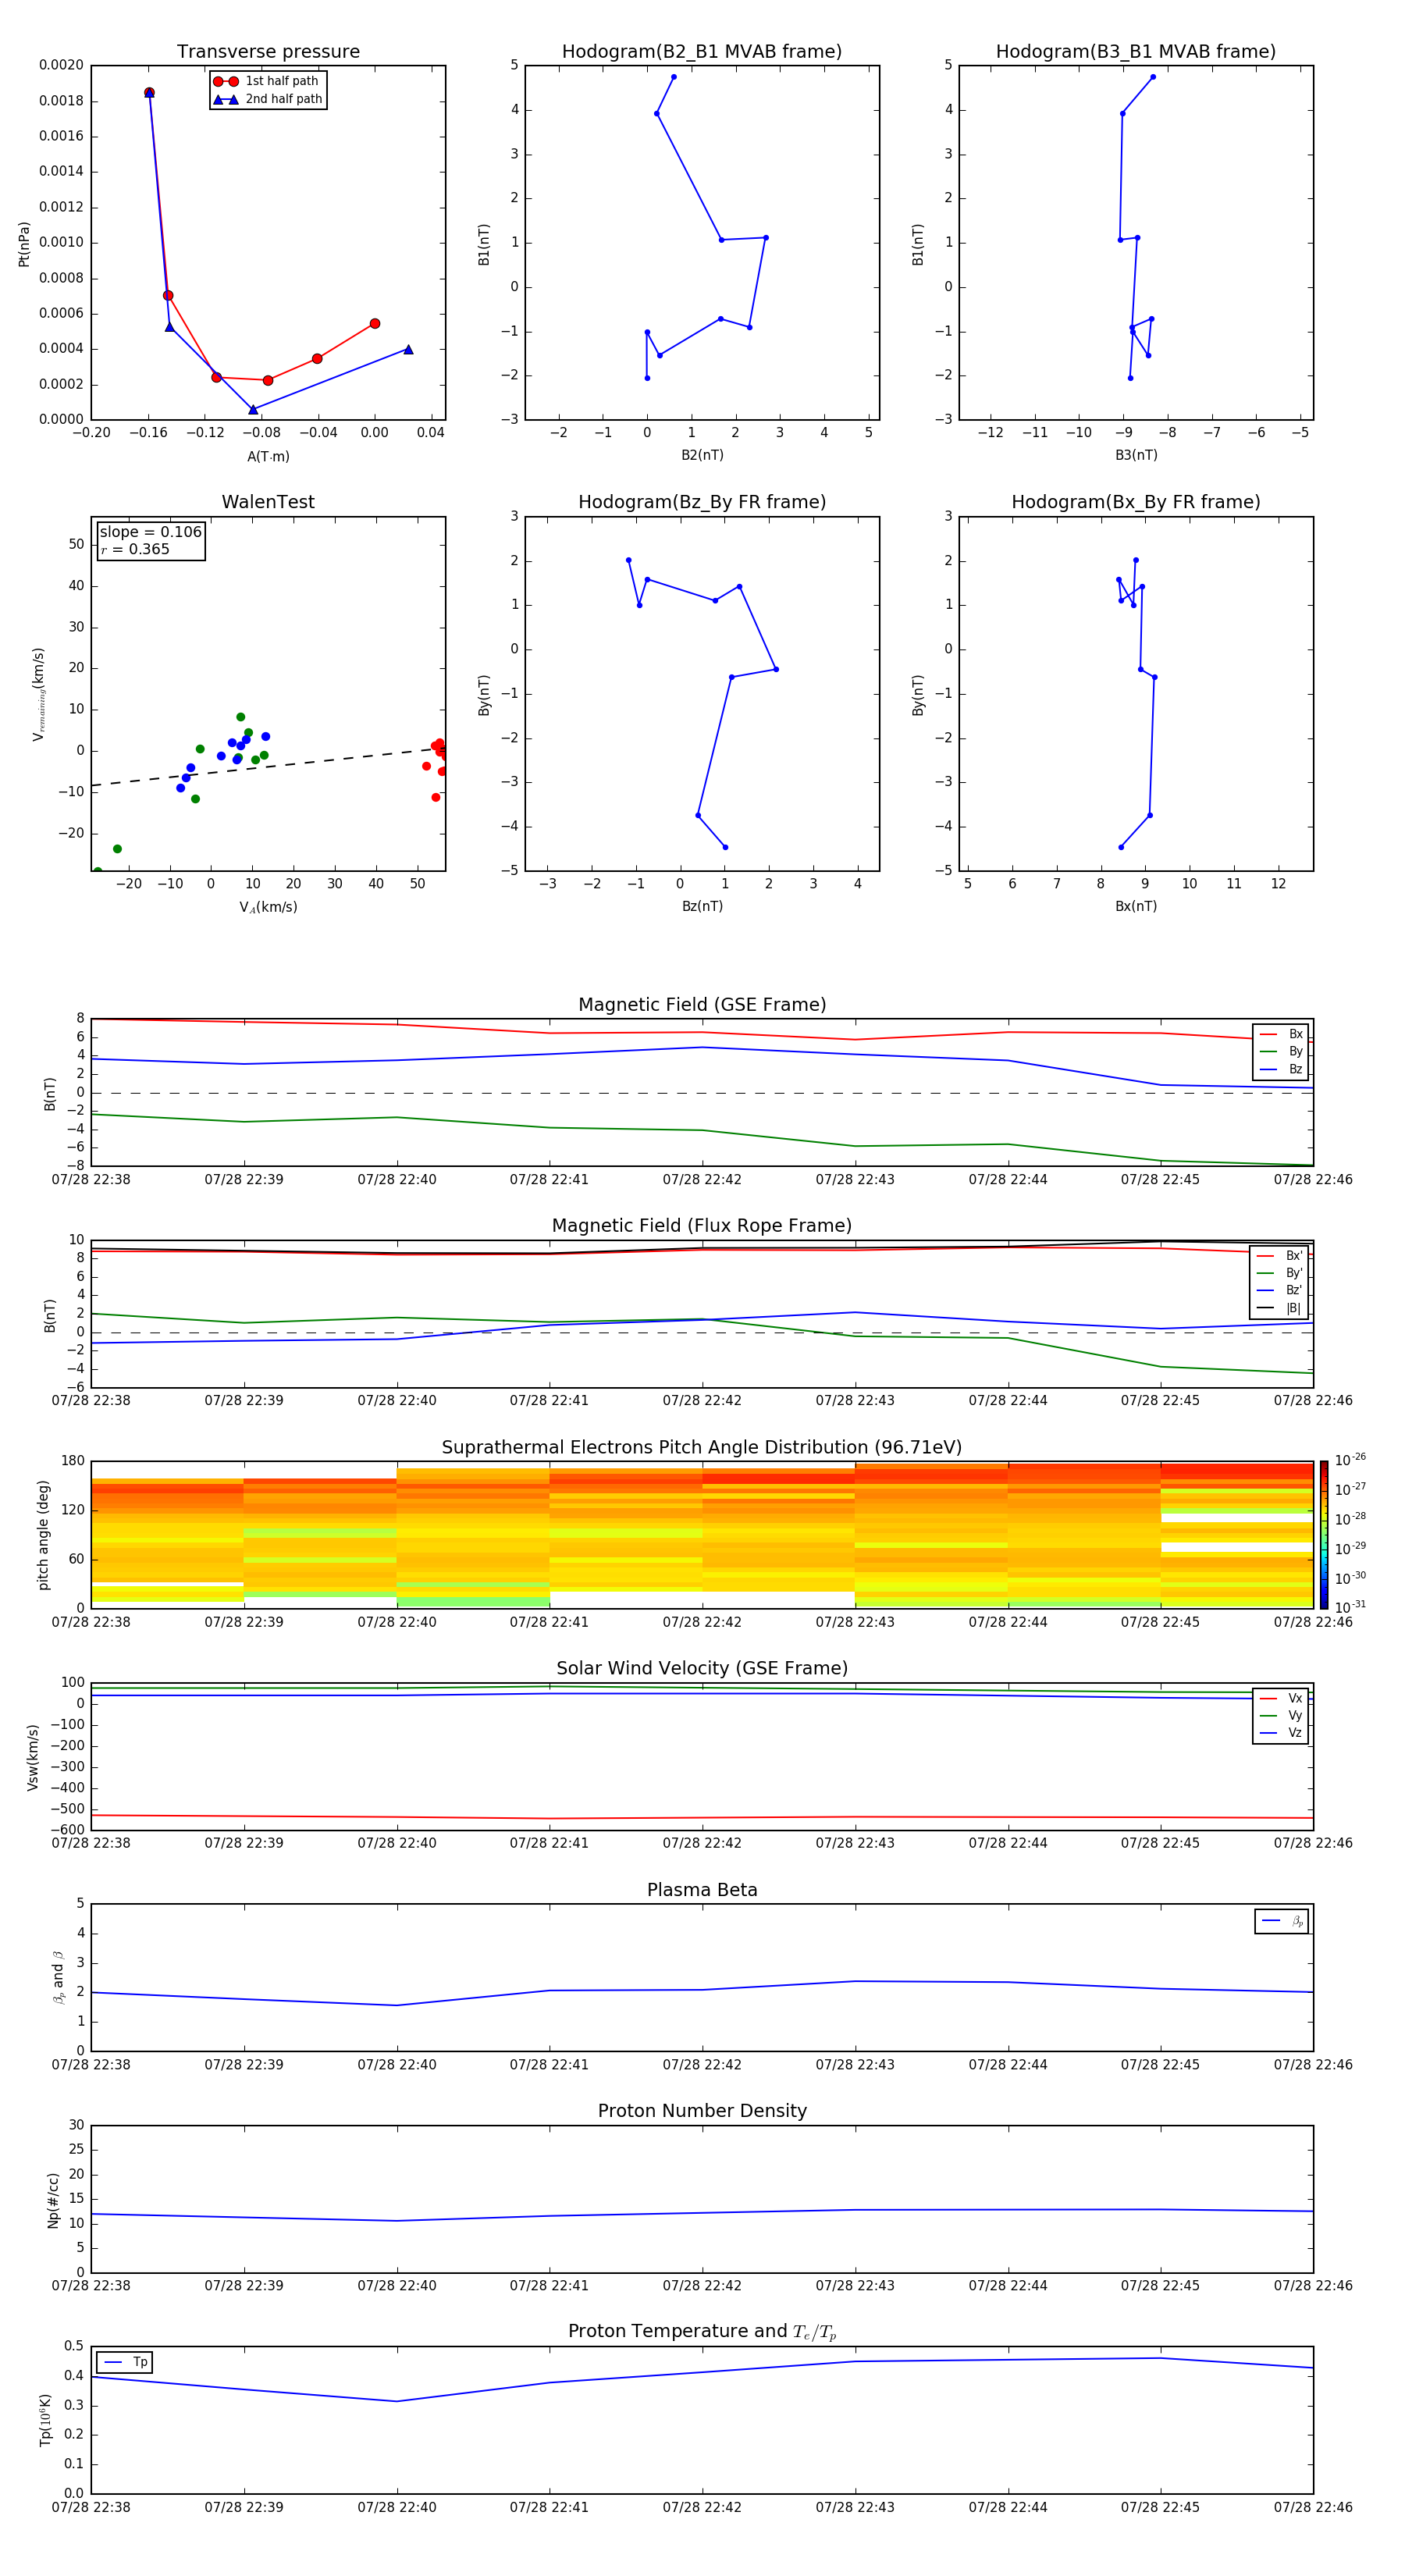The height and width of the screenshot is (2576, 1405).
Task: Click the 'Proton Temperature and Te/Tp' title
Action: coord(702,2331)
